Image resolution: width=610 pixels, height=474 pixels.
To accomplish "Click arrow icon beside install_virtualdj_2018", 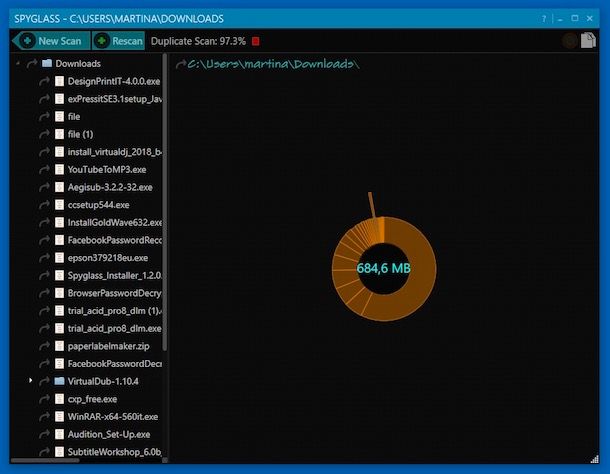I will click(x=44, y=152).
